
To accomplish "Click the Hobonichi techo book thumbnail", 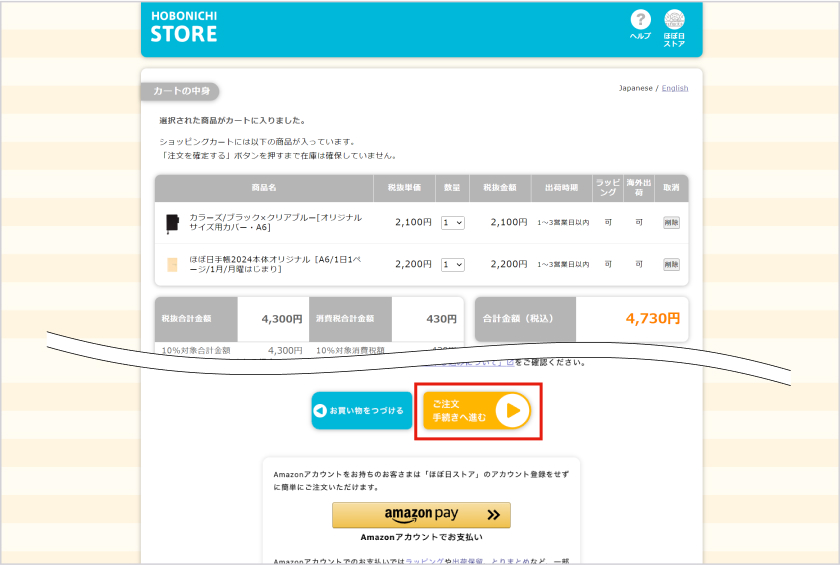I will 172,265.
